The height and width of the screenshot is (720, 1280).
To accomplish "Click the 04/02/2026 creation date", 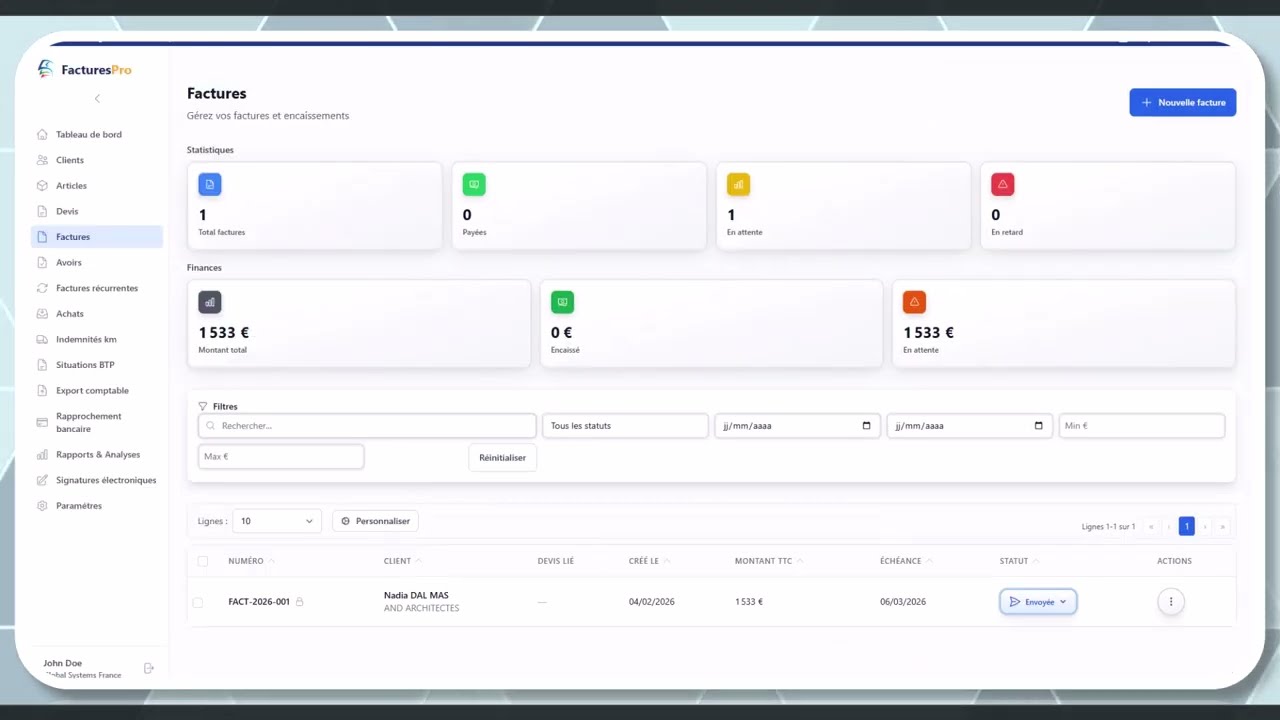I will coord(652,602).
